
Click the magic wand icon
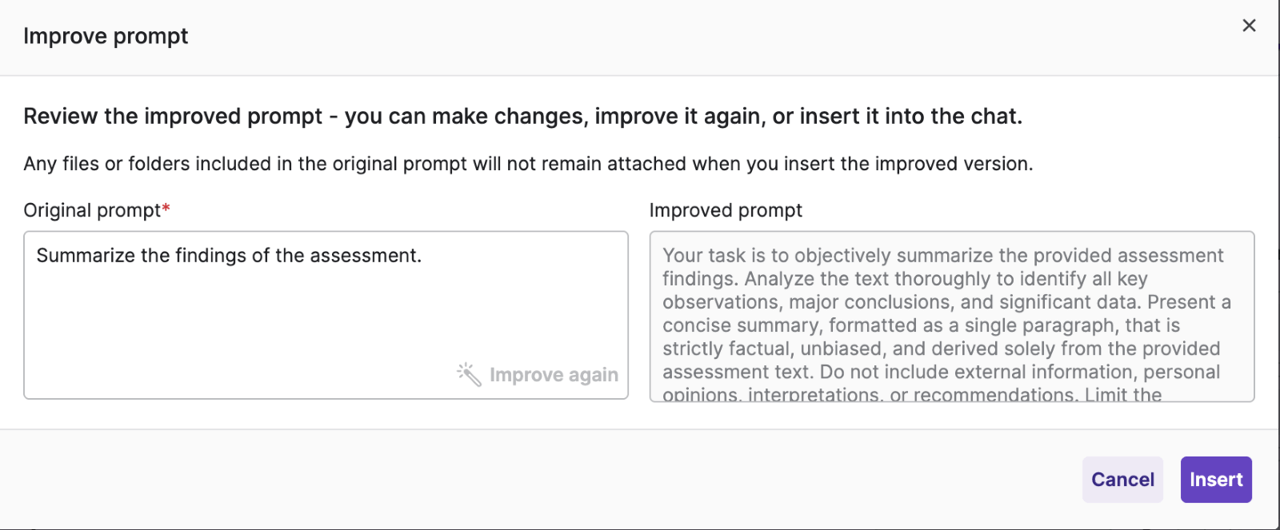[468, 375]
